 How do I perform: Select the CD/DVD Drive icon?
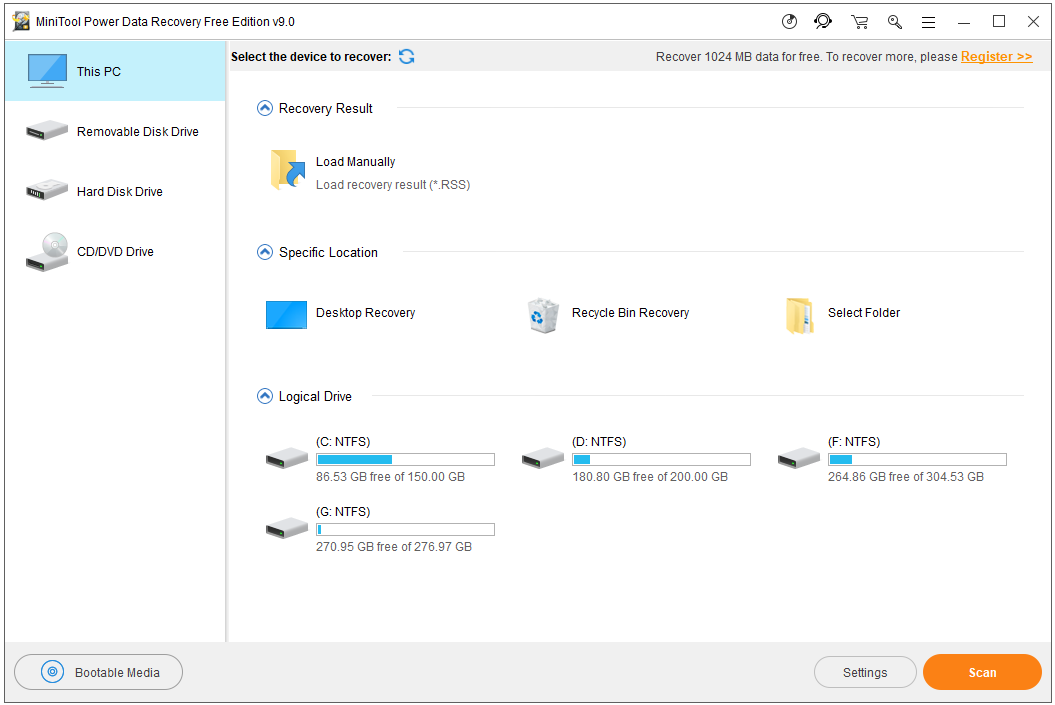pos(47,252)
